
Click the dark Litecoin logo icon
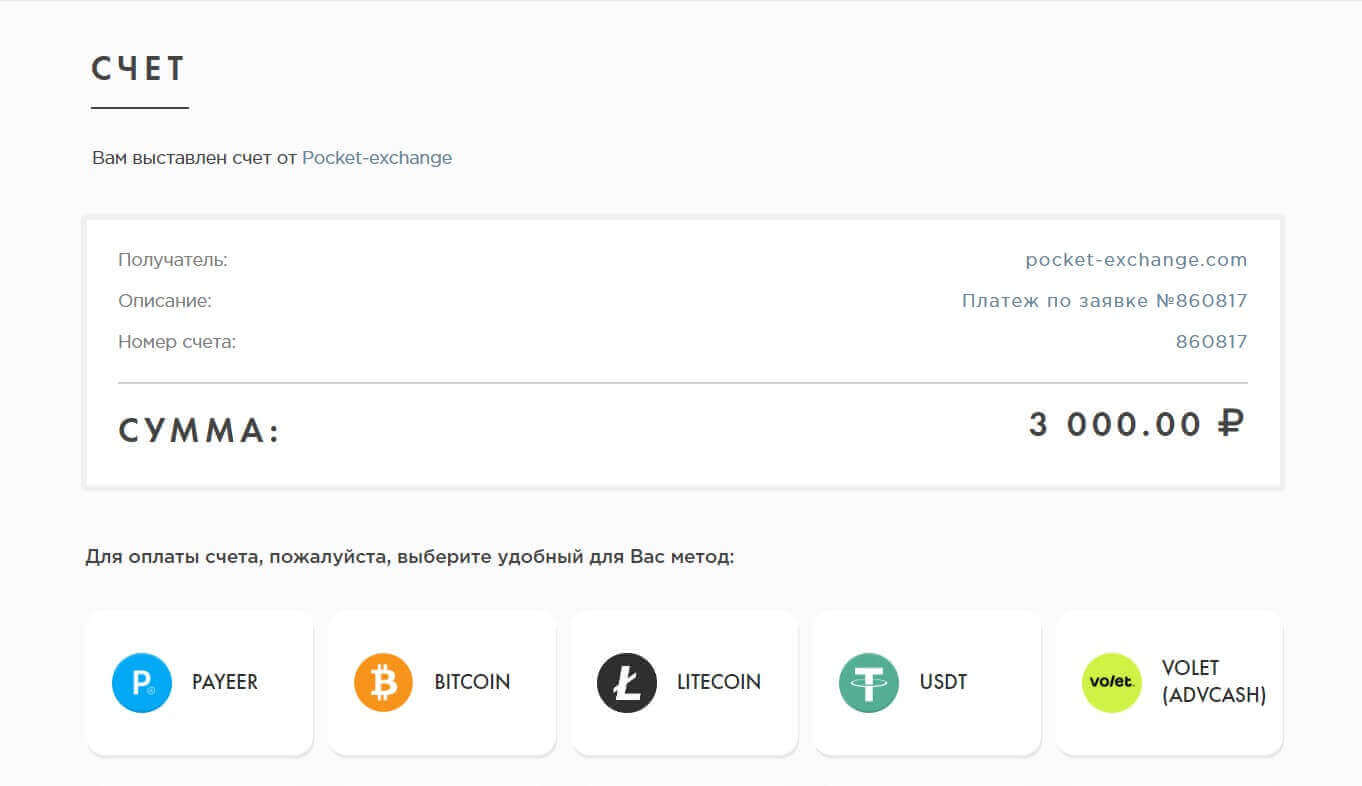tap(626, 683)
